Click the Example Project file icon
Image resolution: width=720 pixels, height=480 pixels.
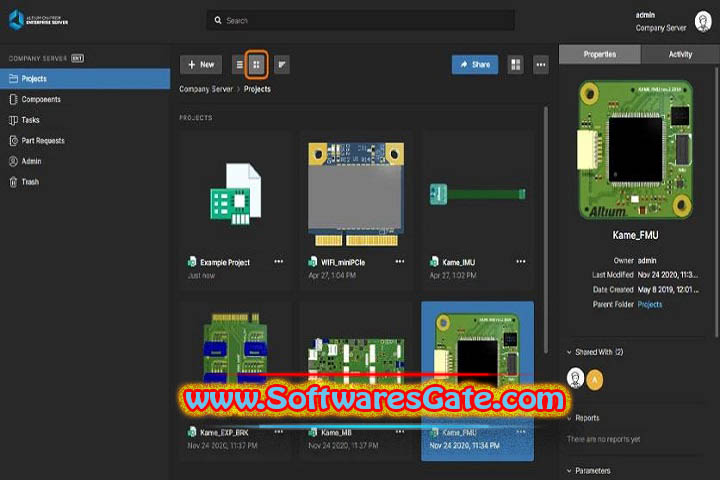(x=192, y=262)
